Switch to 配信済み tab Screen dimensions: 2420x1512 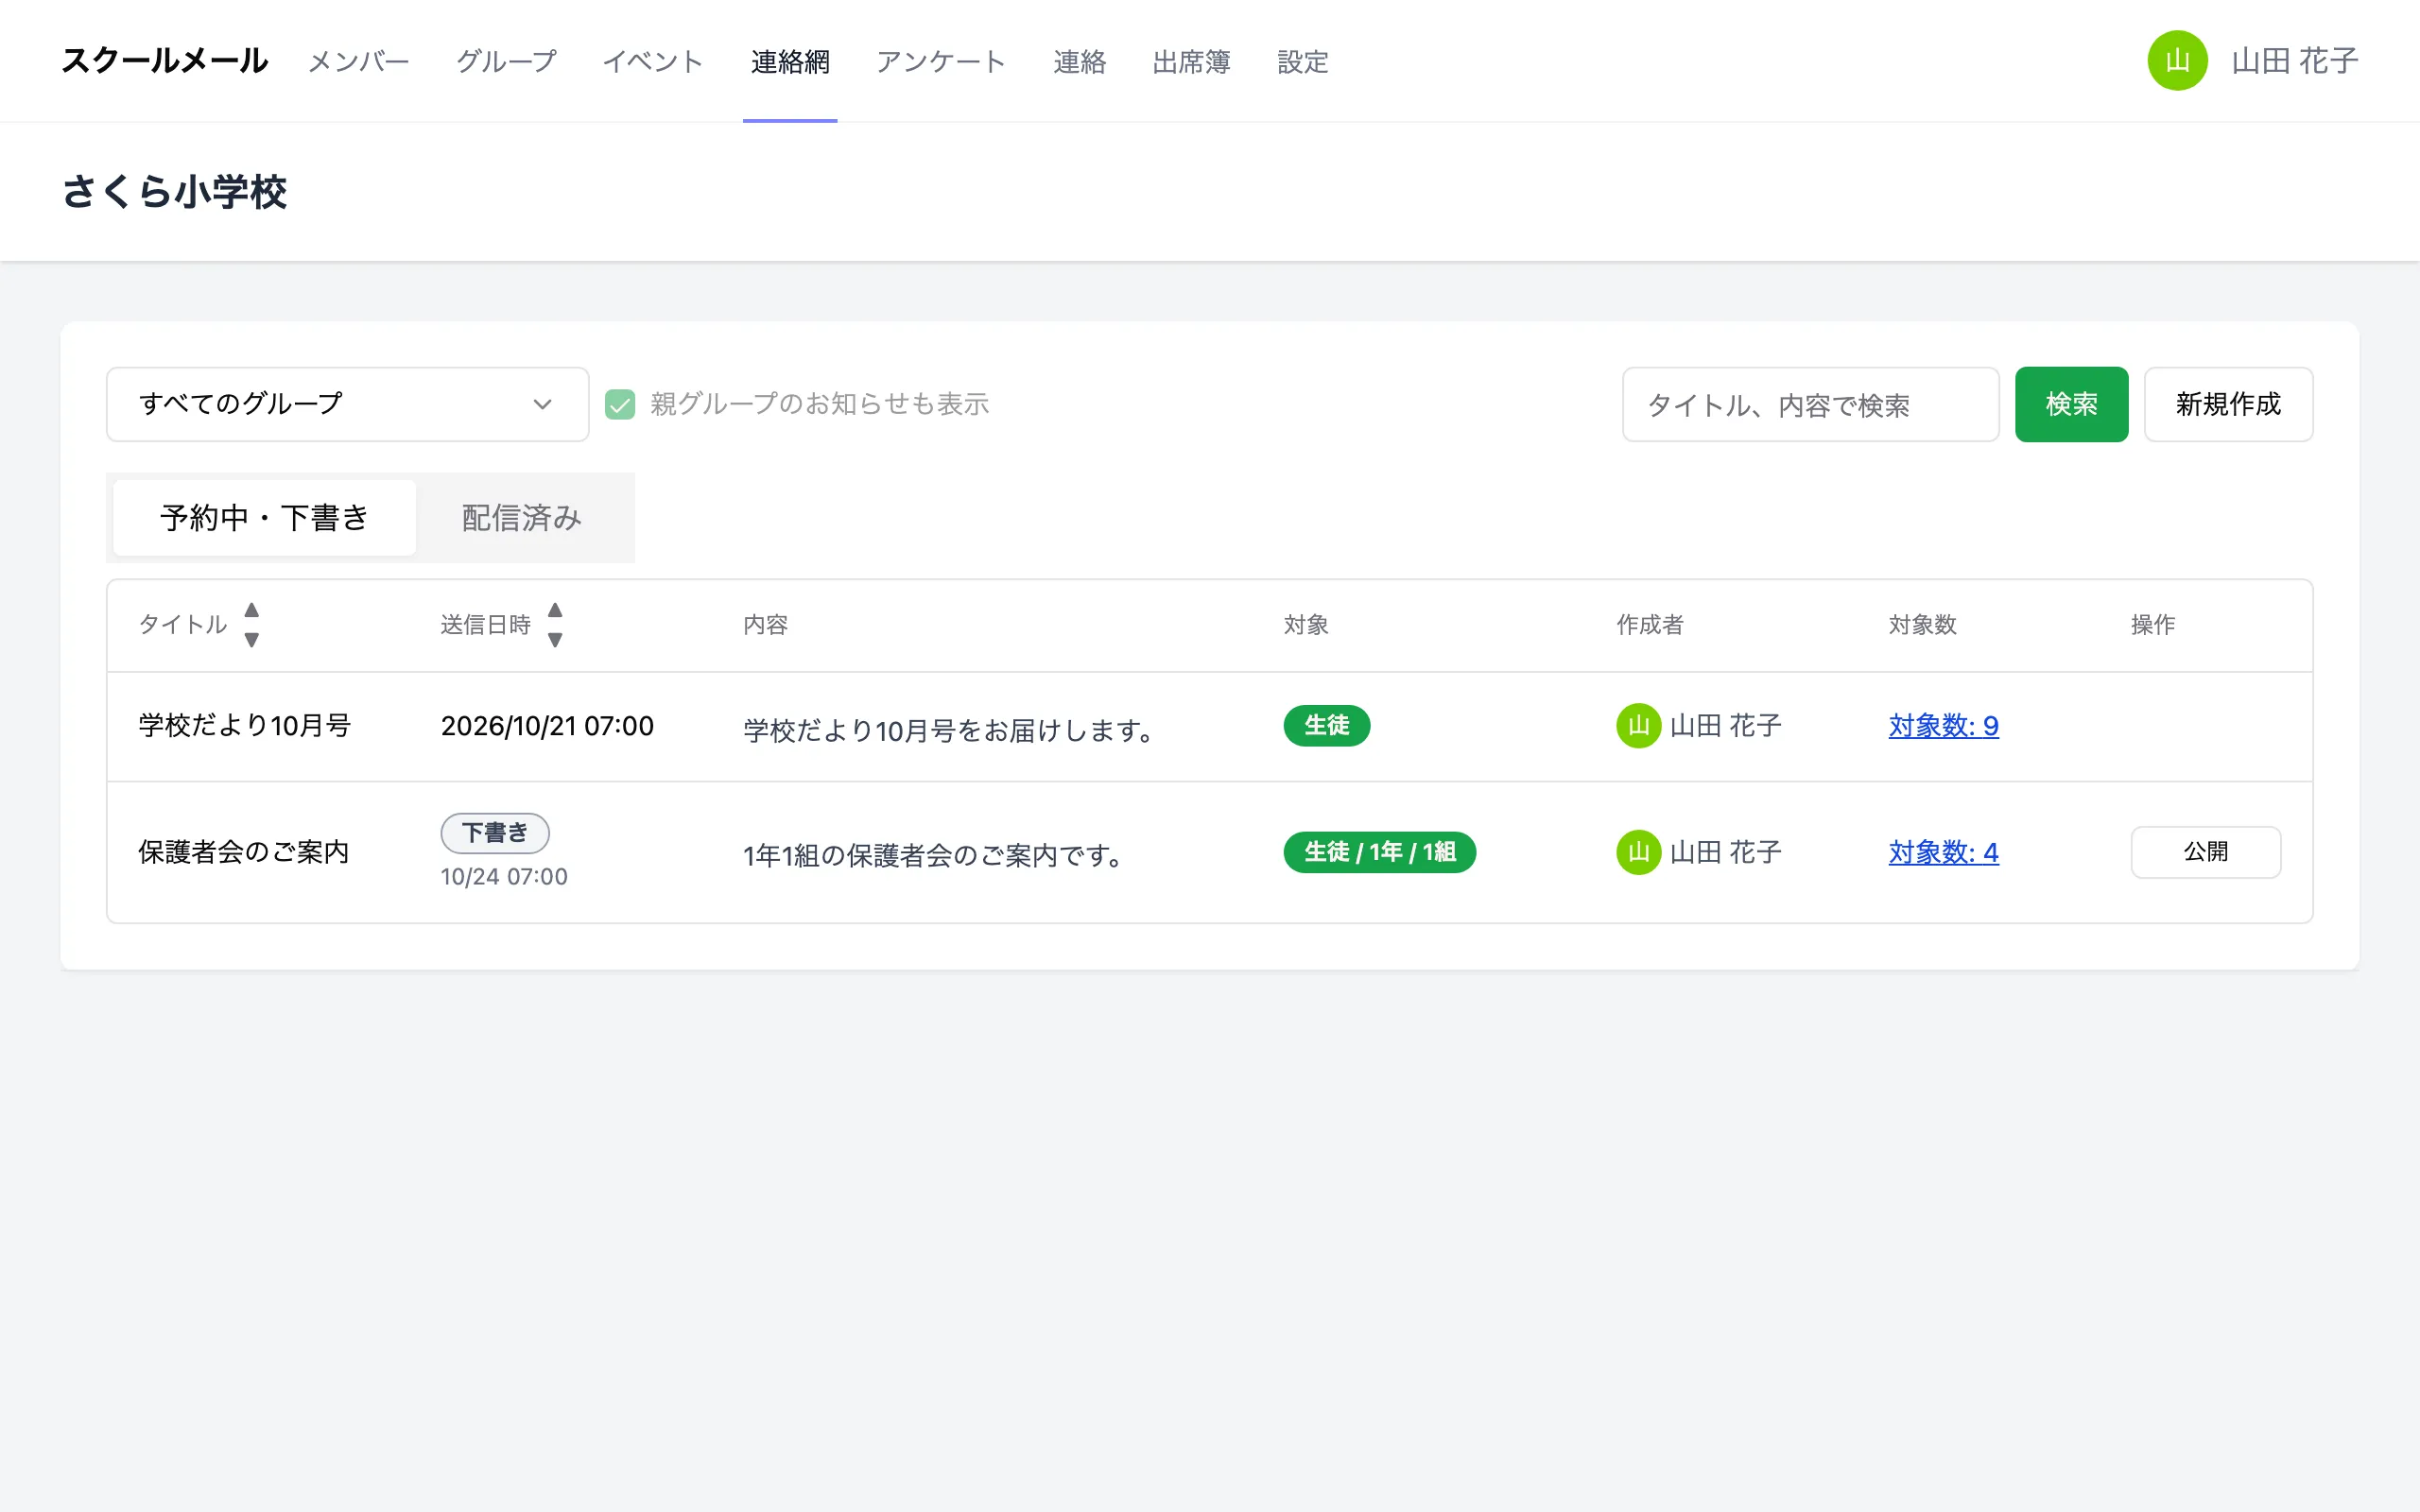521,518
